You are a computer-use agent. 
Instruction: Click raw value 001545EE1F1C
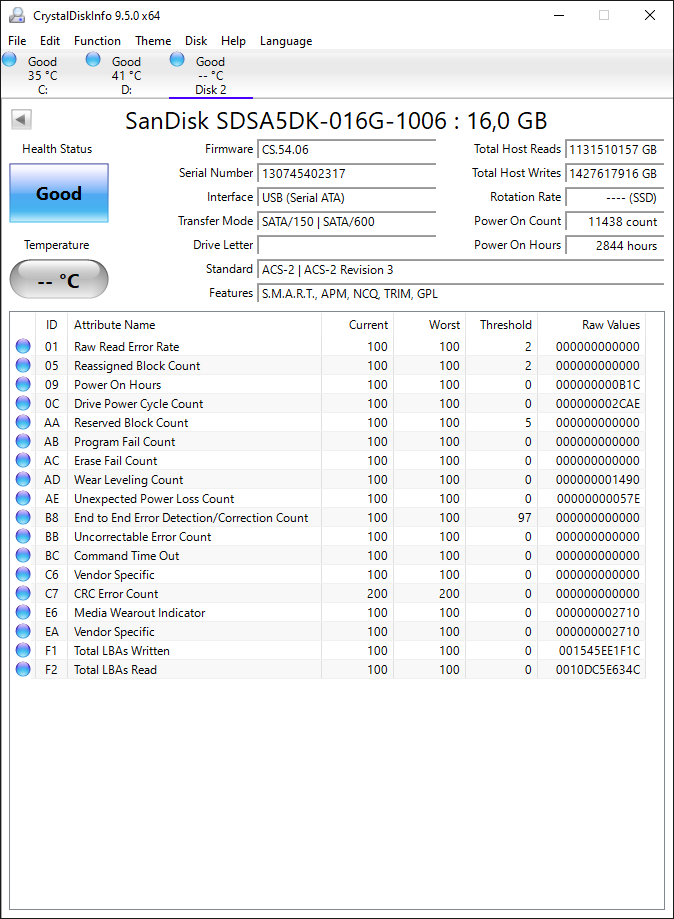[x=600, y=651]
